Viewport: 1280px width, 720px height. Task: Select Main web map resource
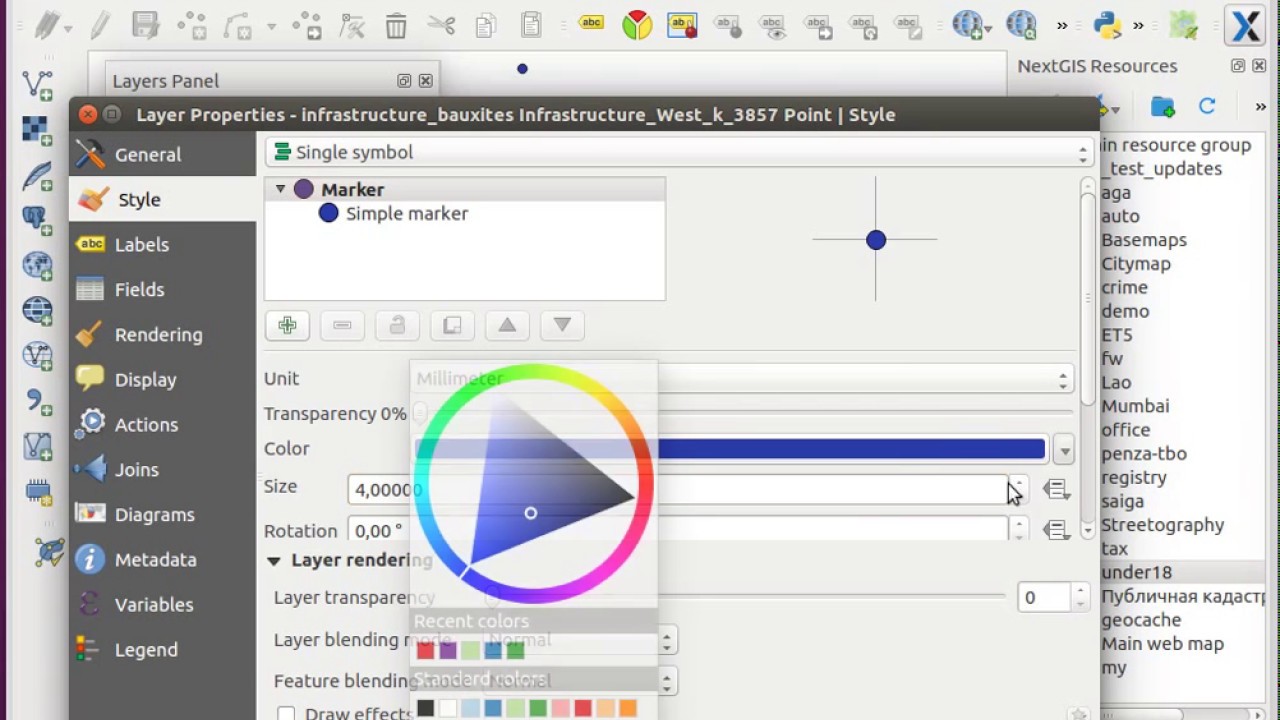[1162, 644]
